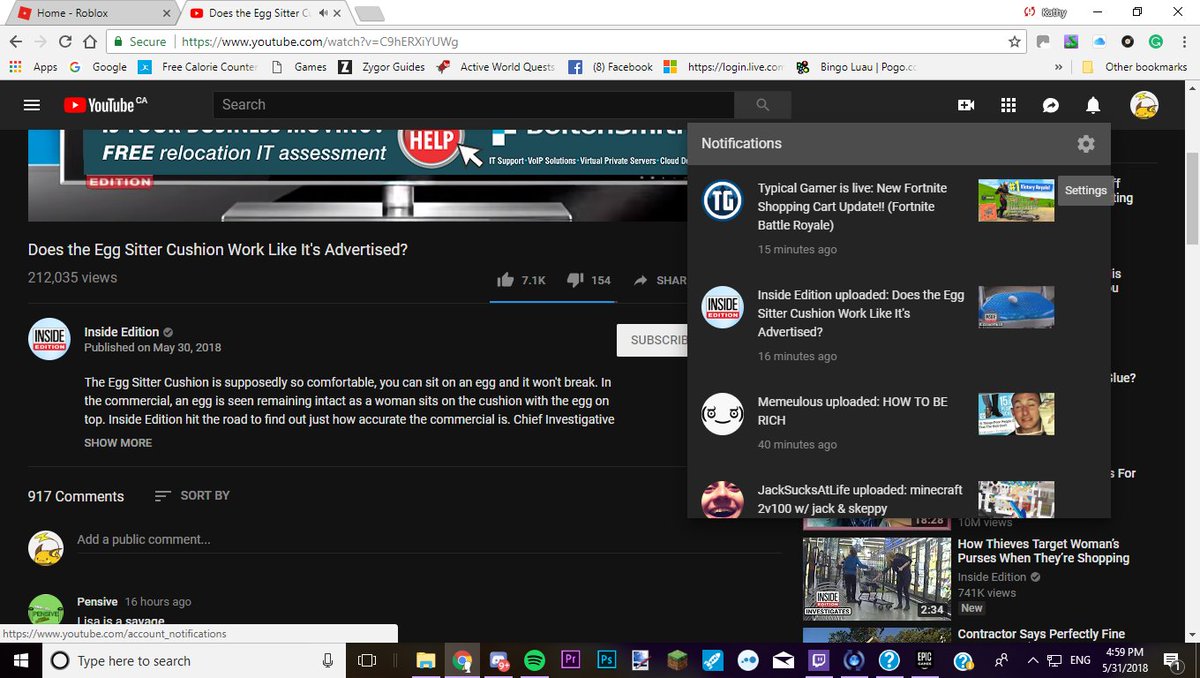Mute the audio on the YouTube tab
This screenshot has width=1200, height=678.
pyautogui.click(x=323, y=13)
